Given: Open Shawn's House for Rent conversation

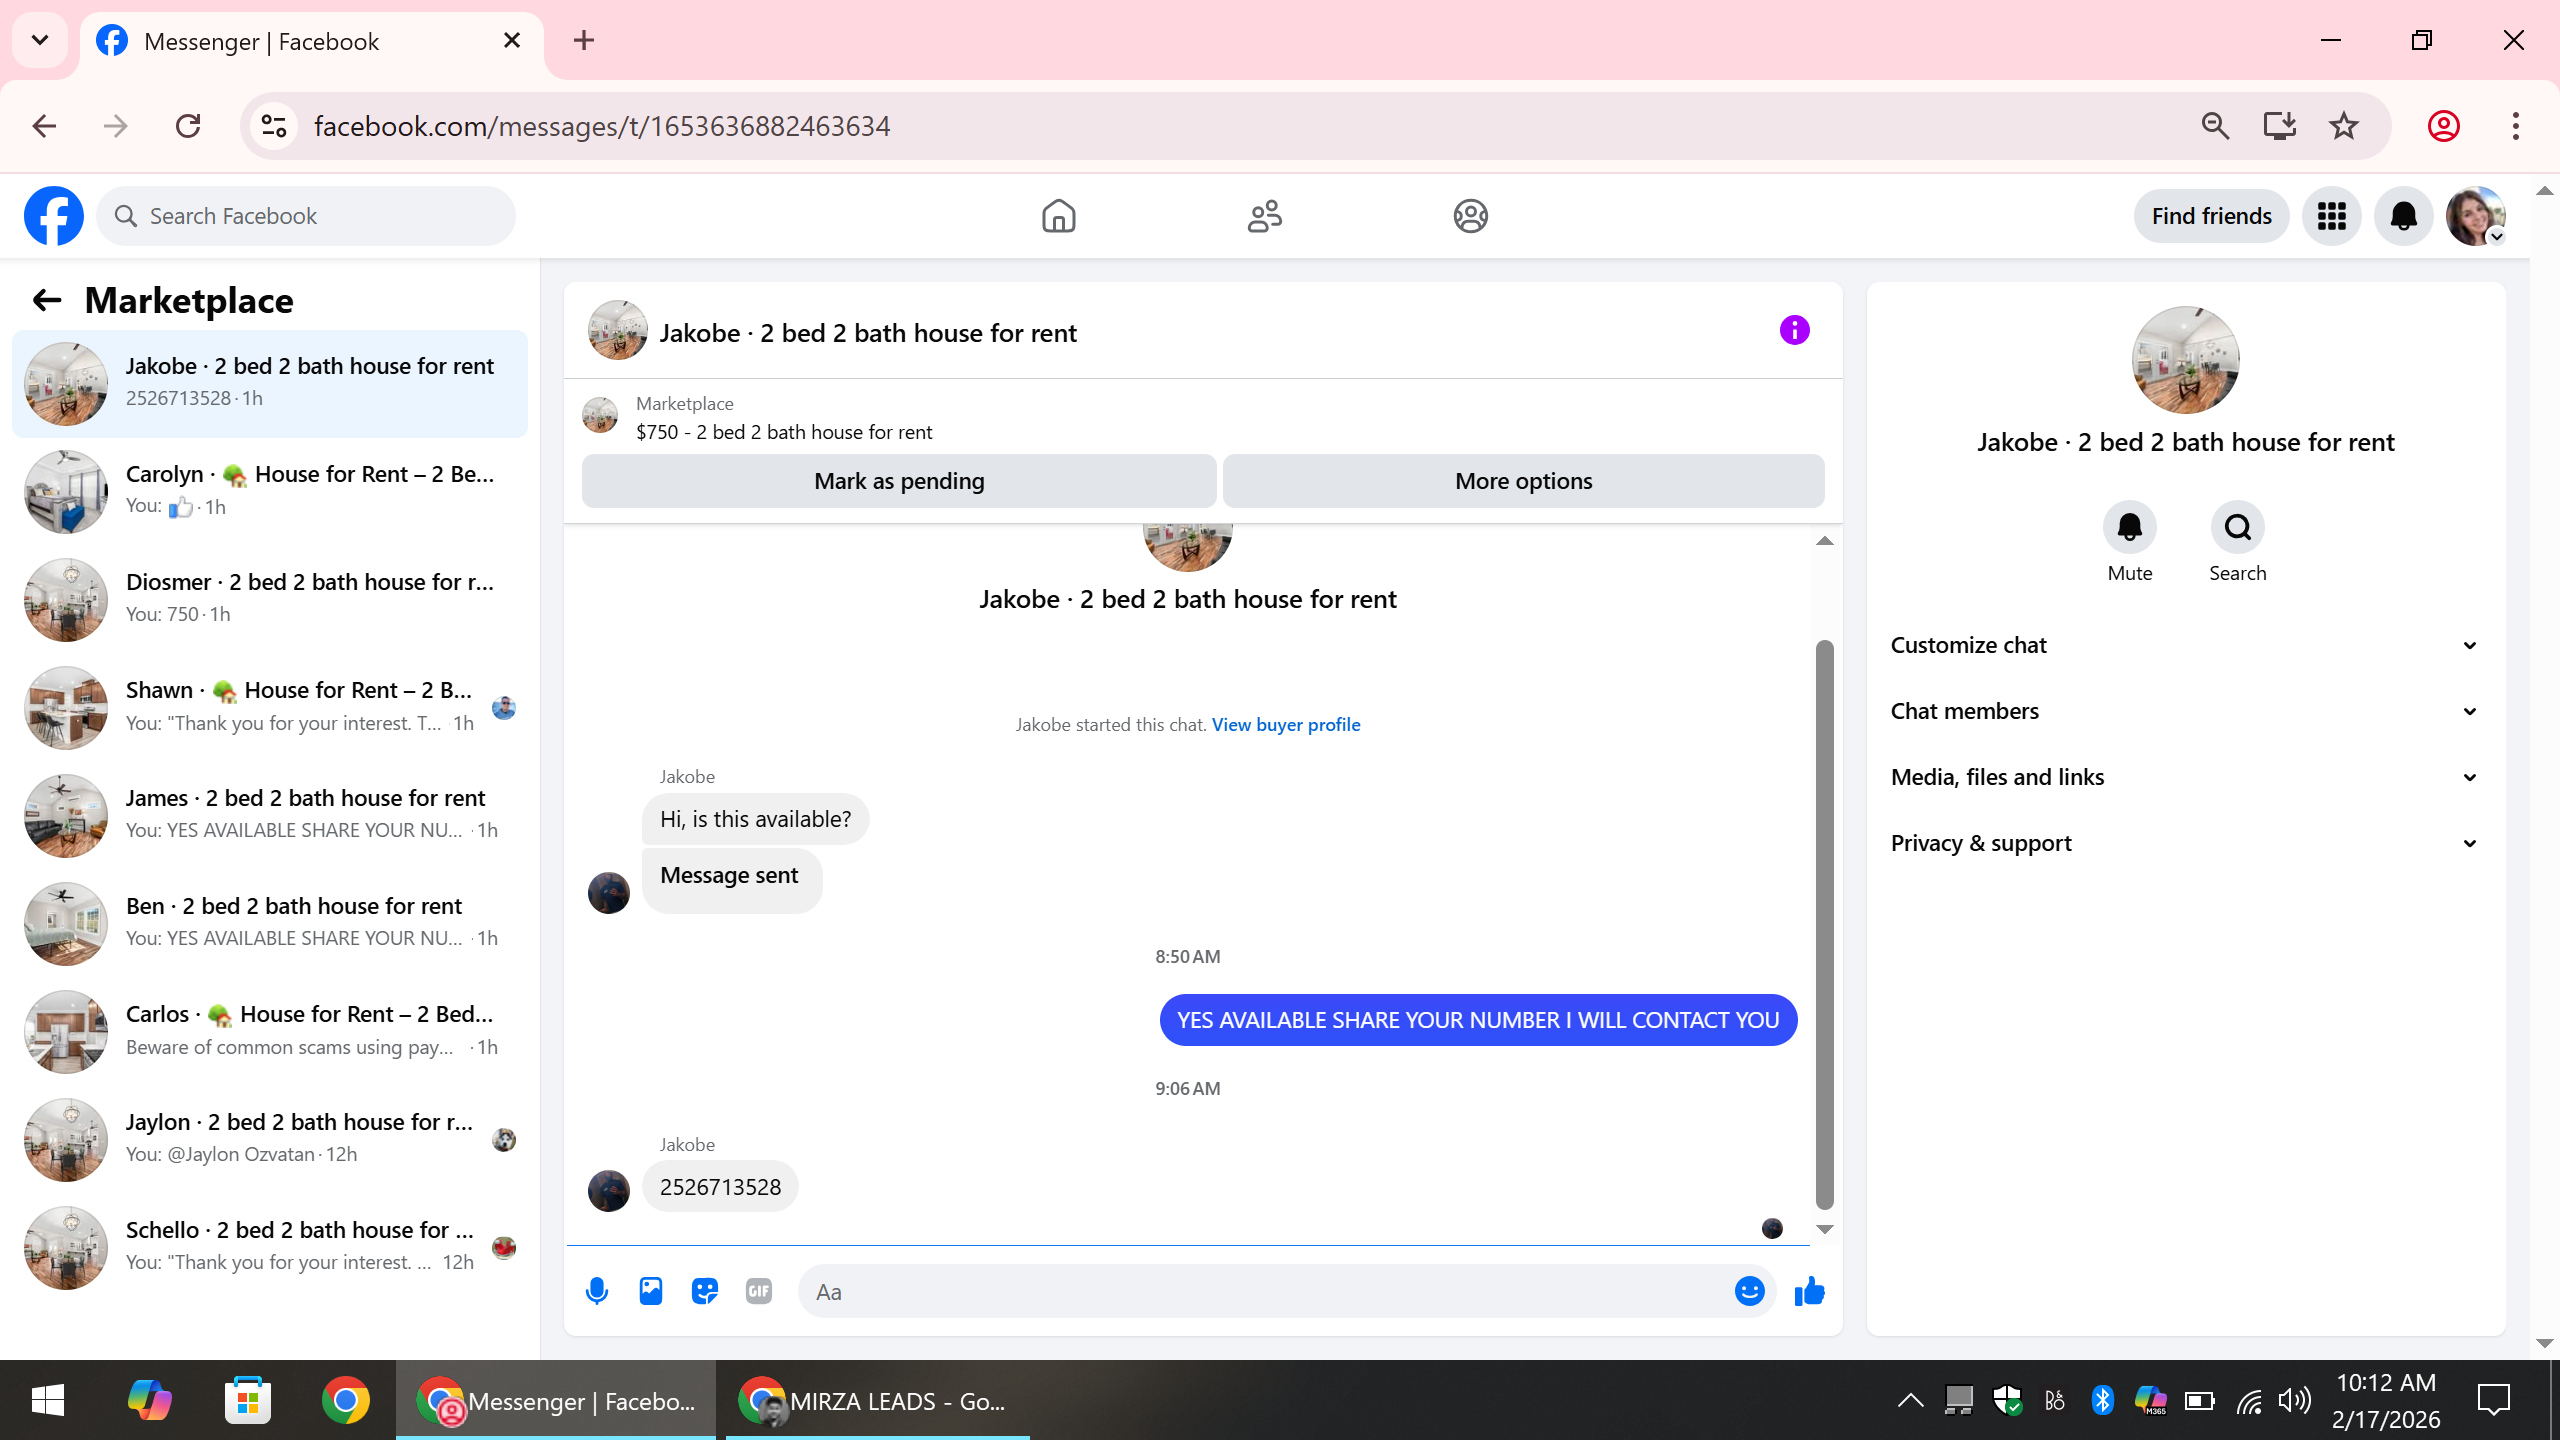Looking at the screenshot, I should click(x=270, y=706).
